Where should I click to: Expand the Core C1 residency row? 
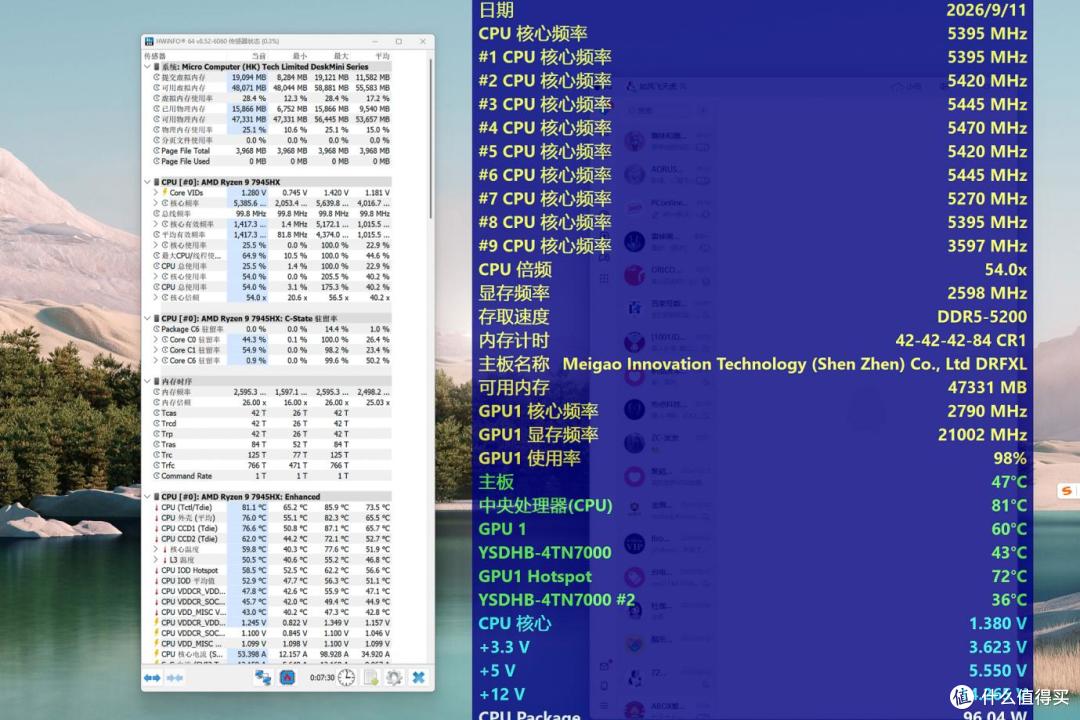pos(156,350)
